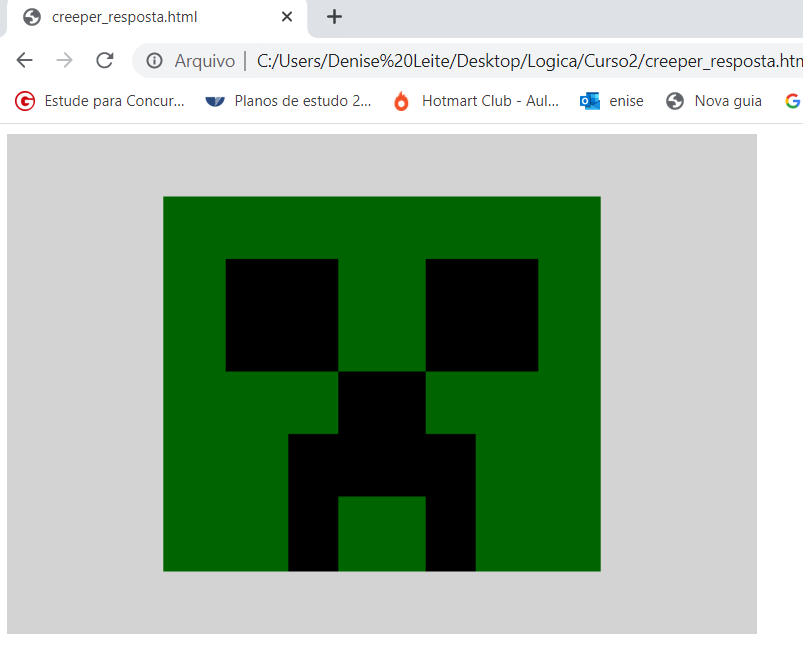Click the red Estude para Concursos bookmark icon
Image resolution: width=803 pixels, height=661 pixels.
(23, 100)
